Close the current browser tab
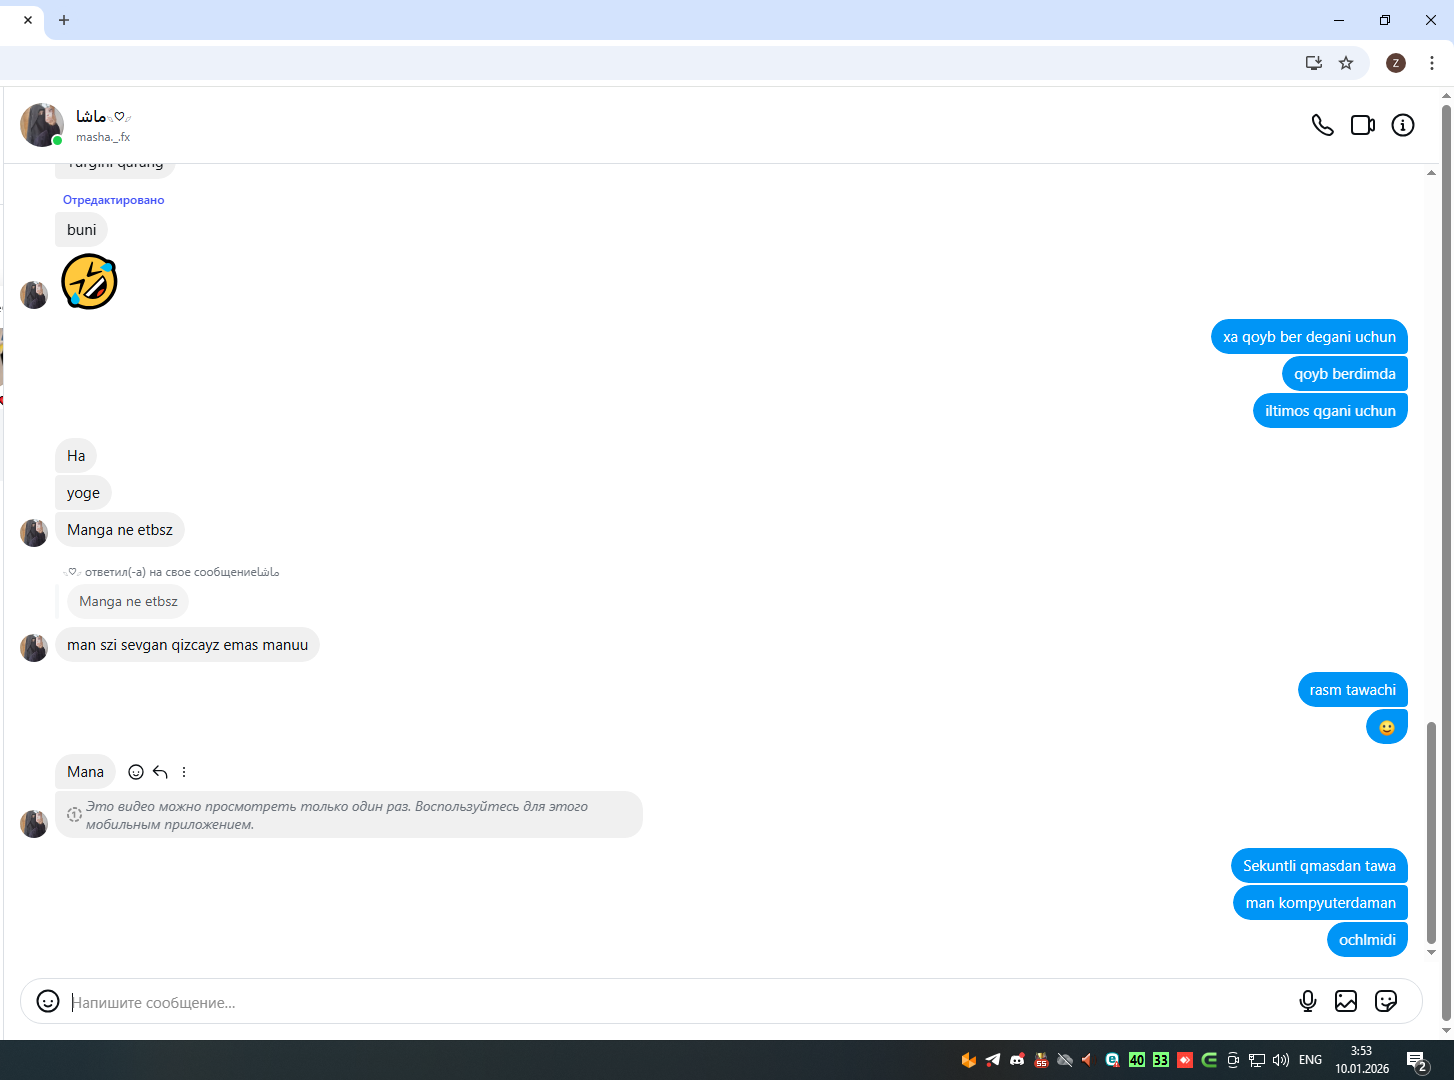The image size is (1454, 1080). pos(28,20)
